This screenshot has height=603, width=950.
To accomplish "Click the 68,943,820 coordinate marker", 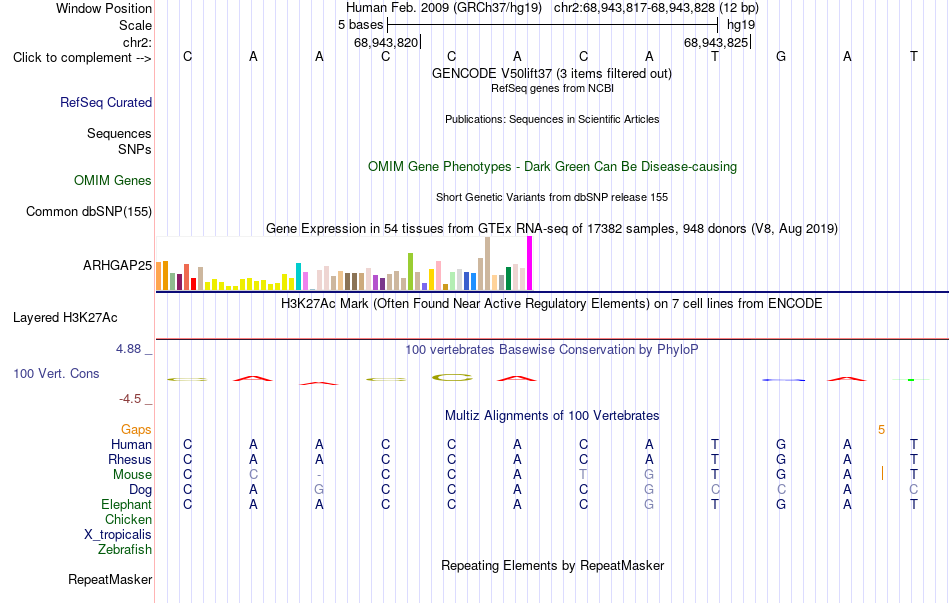I will pyautogui.click(x=386, y=42).
